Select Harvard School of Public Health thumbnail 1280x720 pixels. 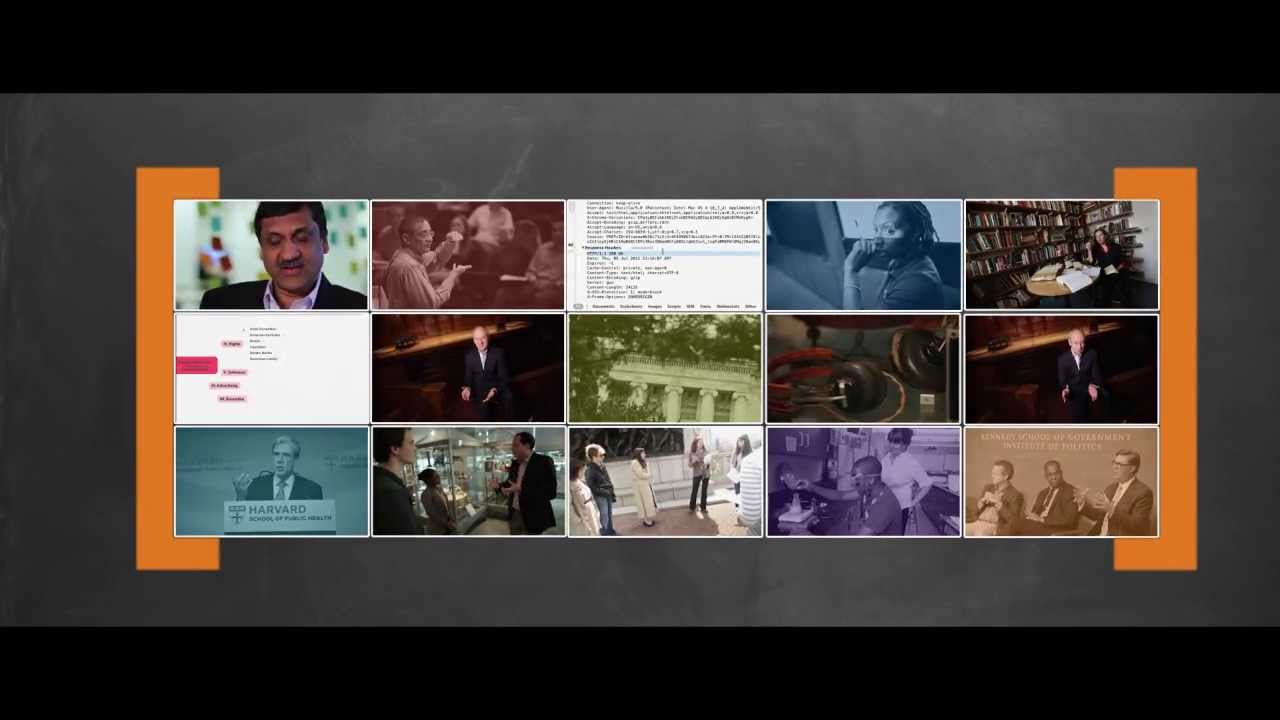271,482
